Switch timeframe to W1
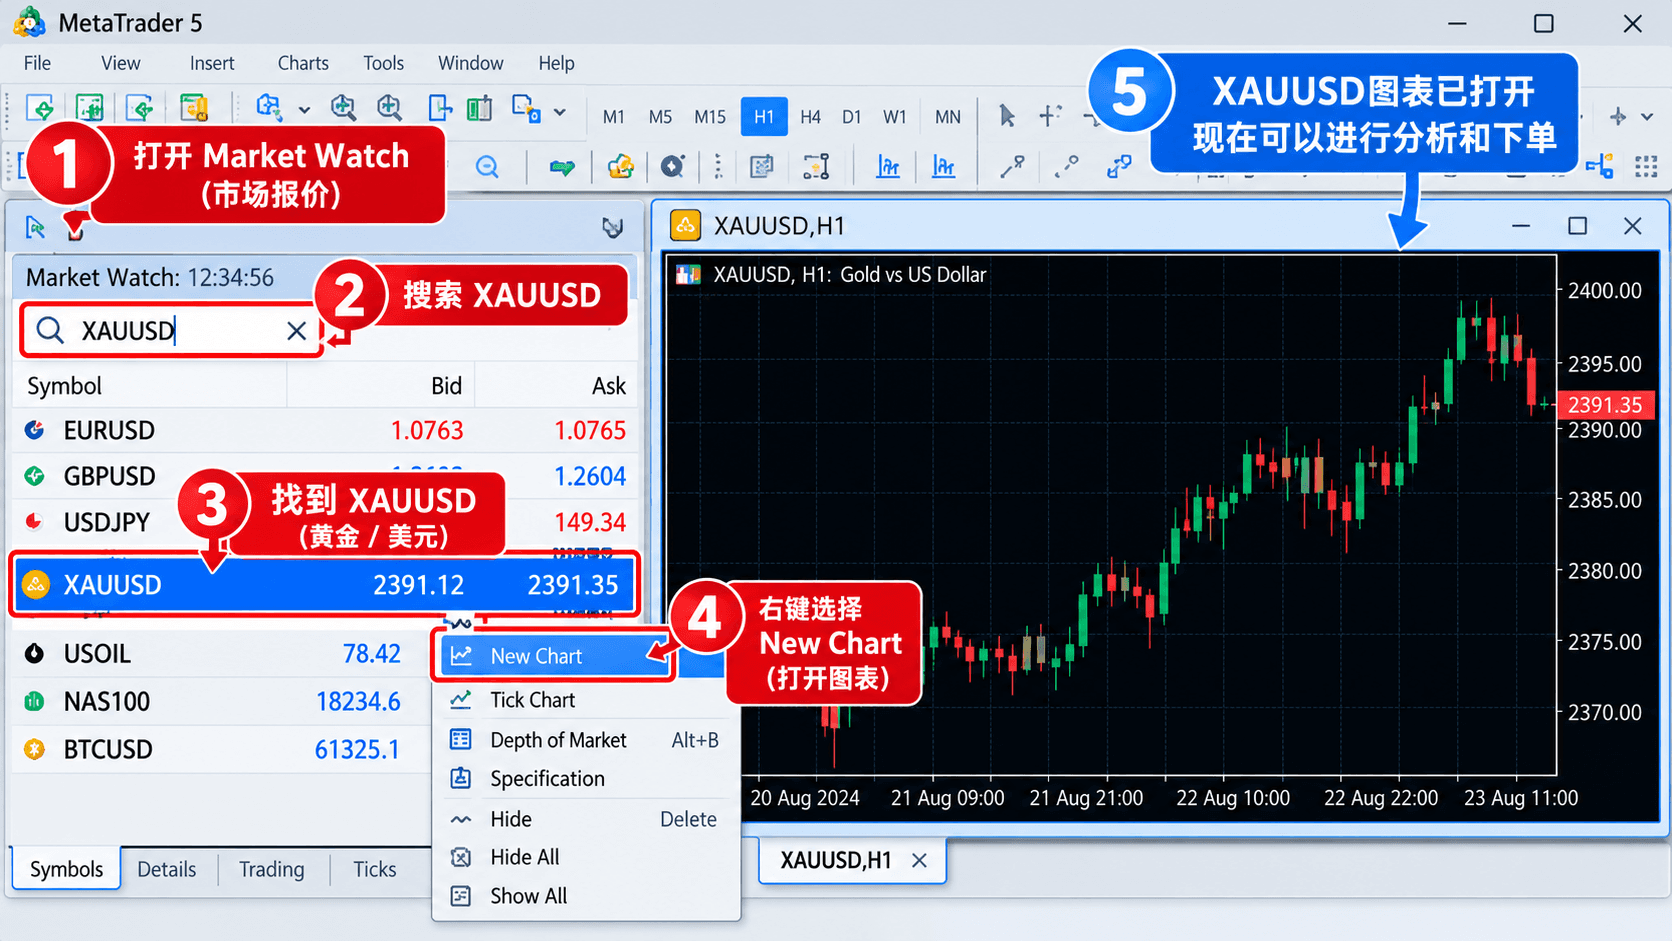 (x=895, y=117)
